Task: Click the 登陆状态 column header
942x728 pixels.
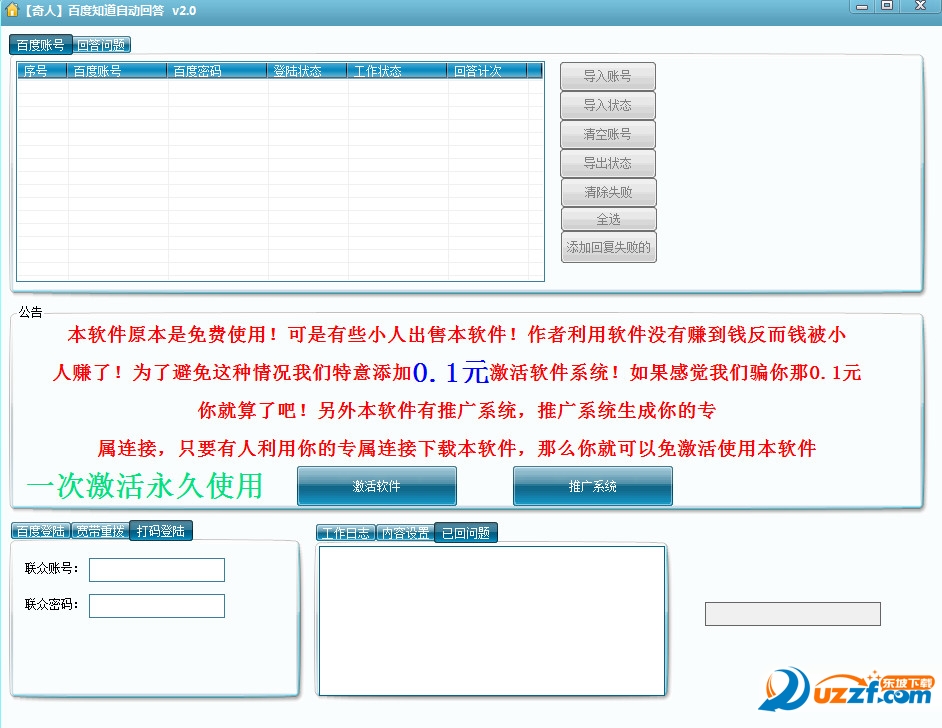Action: [x=307, y=71]
